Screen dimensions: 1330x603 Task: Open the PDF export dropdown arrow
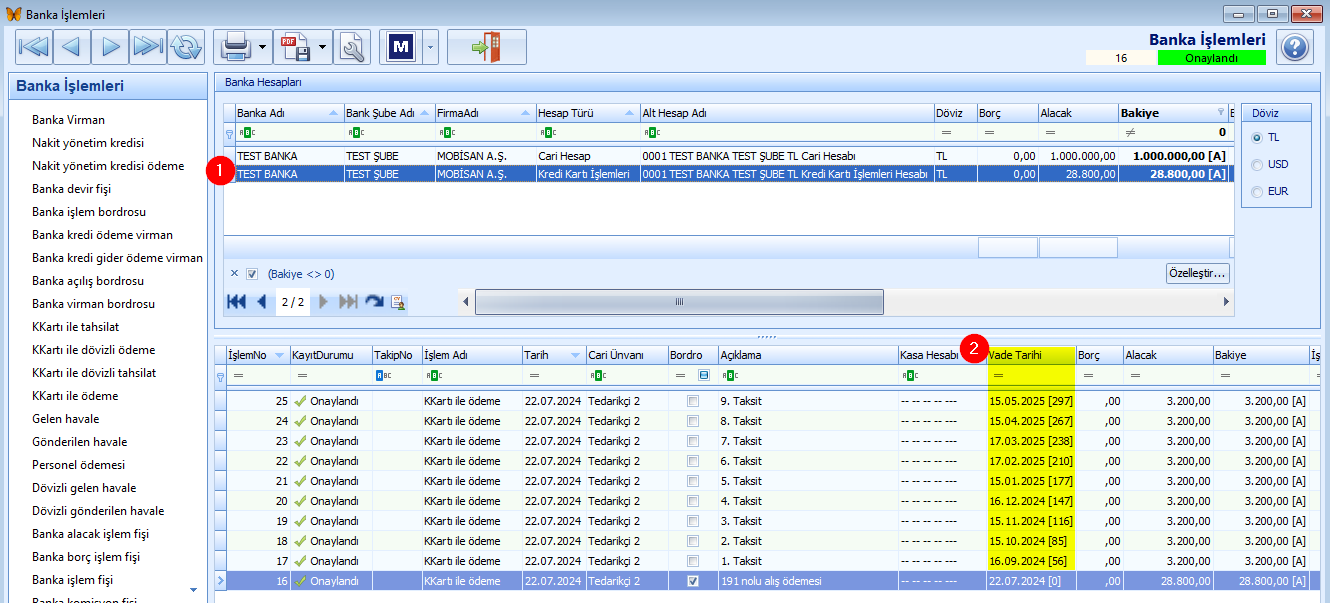(x=323, y=46)
